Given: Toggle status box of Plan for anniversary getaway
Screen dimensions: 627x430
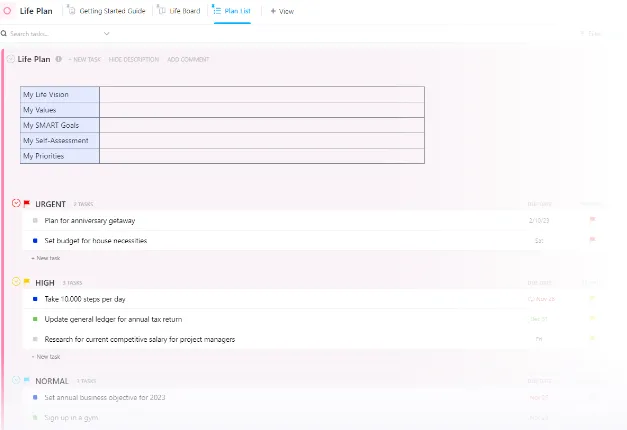Looking at the screenshot, I should click(x=35, y=220).
